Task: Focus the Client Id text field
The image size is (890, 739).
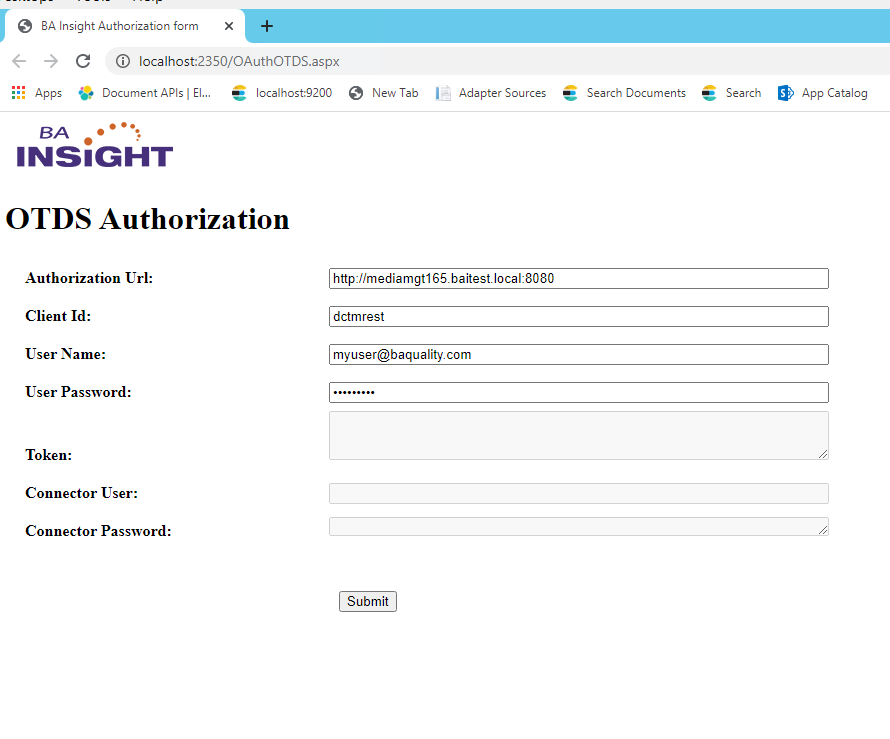Action: (x=578, y=317)
